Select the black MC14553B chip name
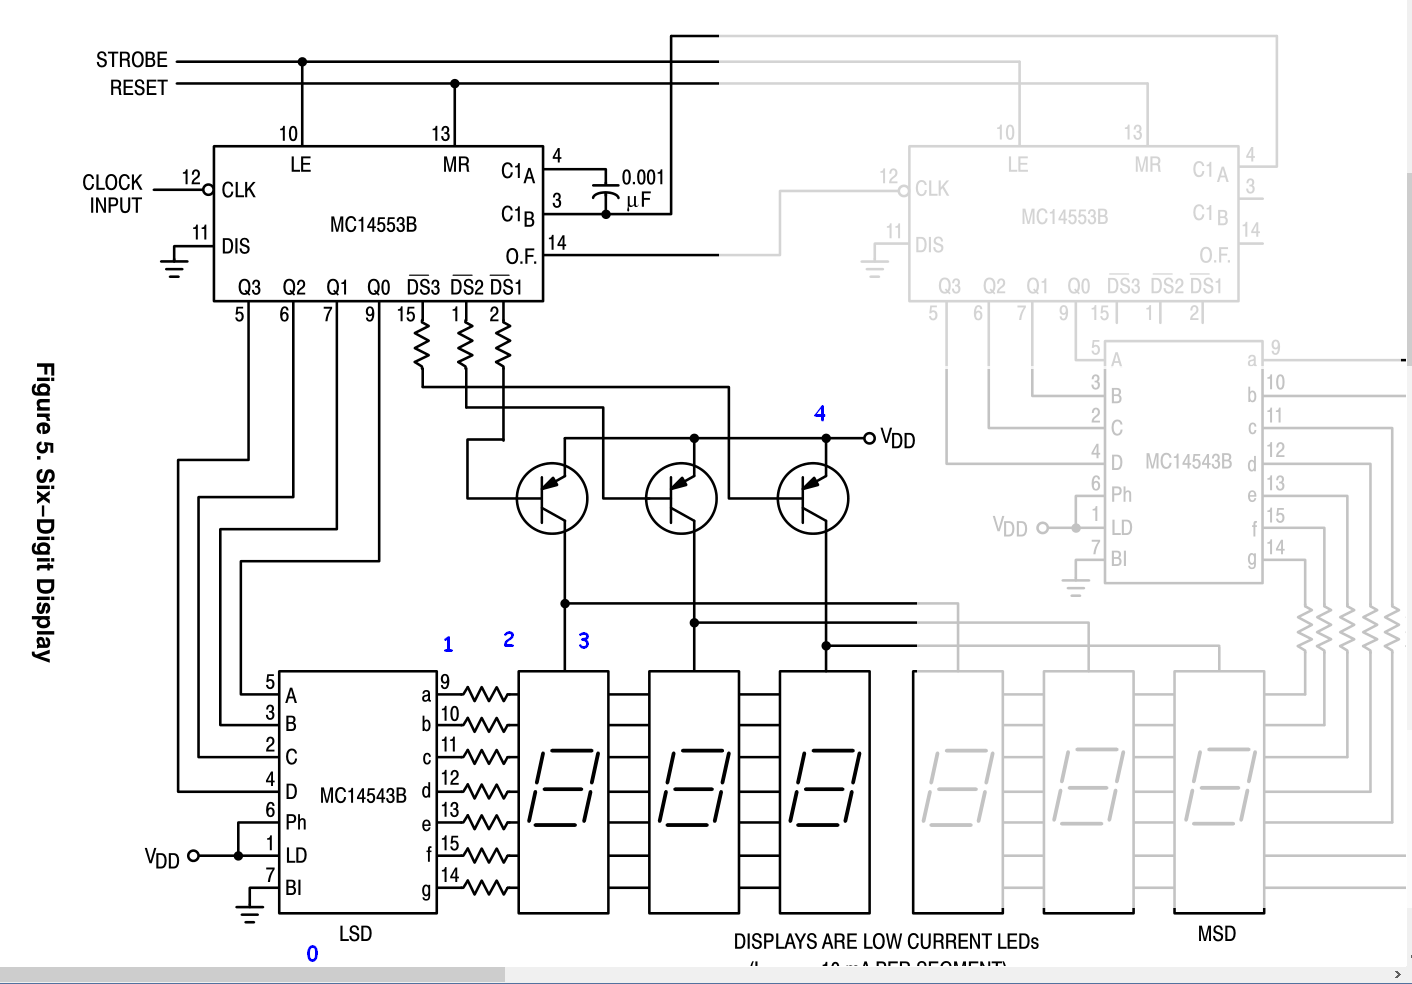The height and width of the screenshot is (984, 1412). pyautogui.click(x=373, y=225)
